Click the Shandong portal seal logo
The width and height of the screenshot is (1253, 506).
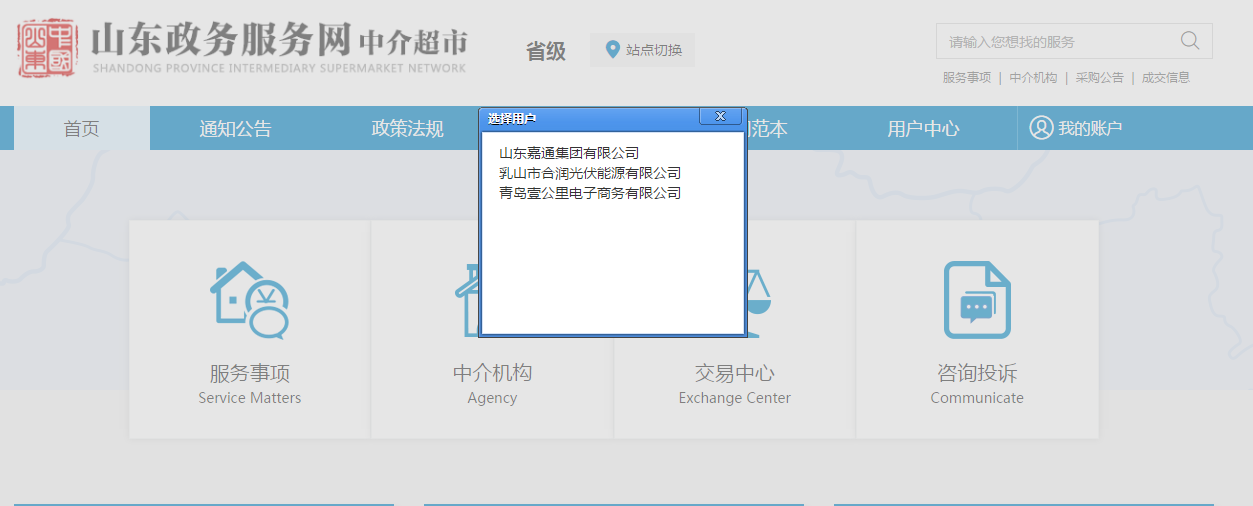(x=46, y=47)
